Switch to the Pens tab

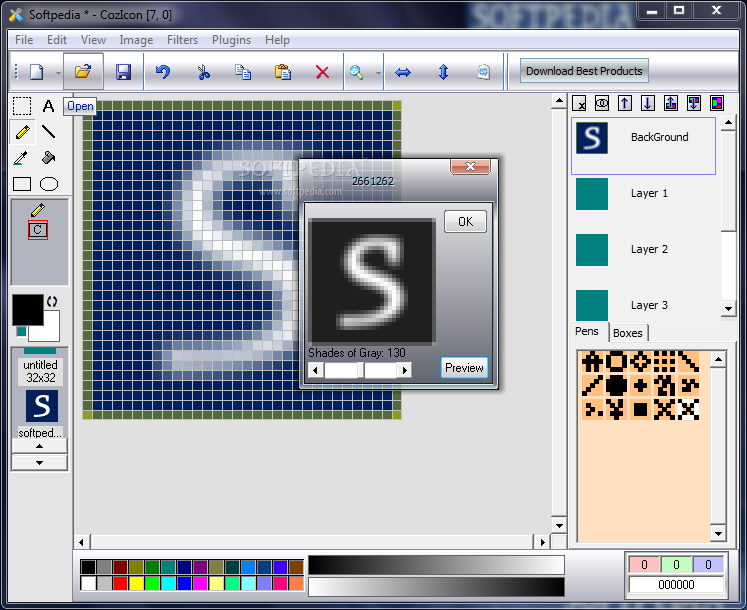(x=587, y=332)
